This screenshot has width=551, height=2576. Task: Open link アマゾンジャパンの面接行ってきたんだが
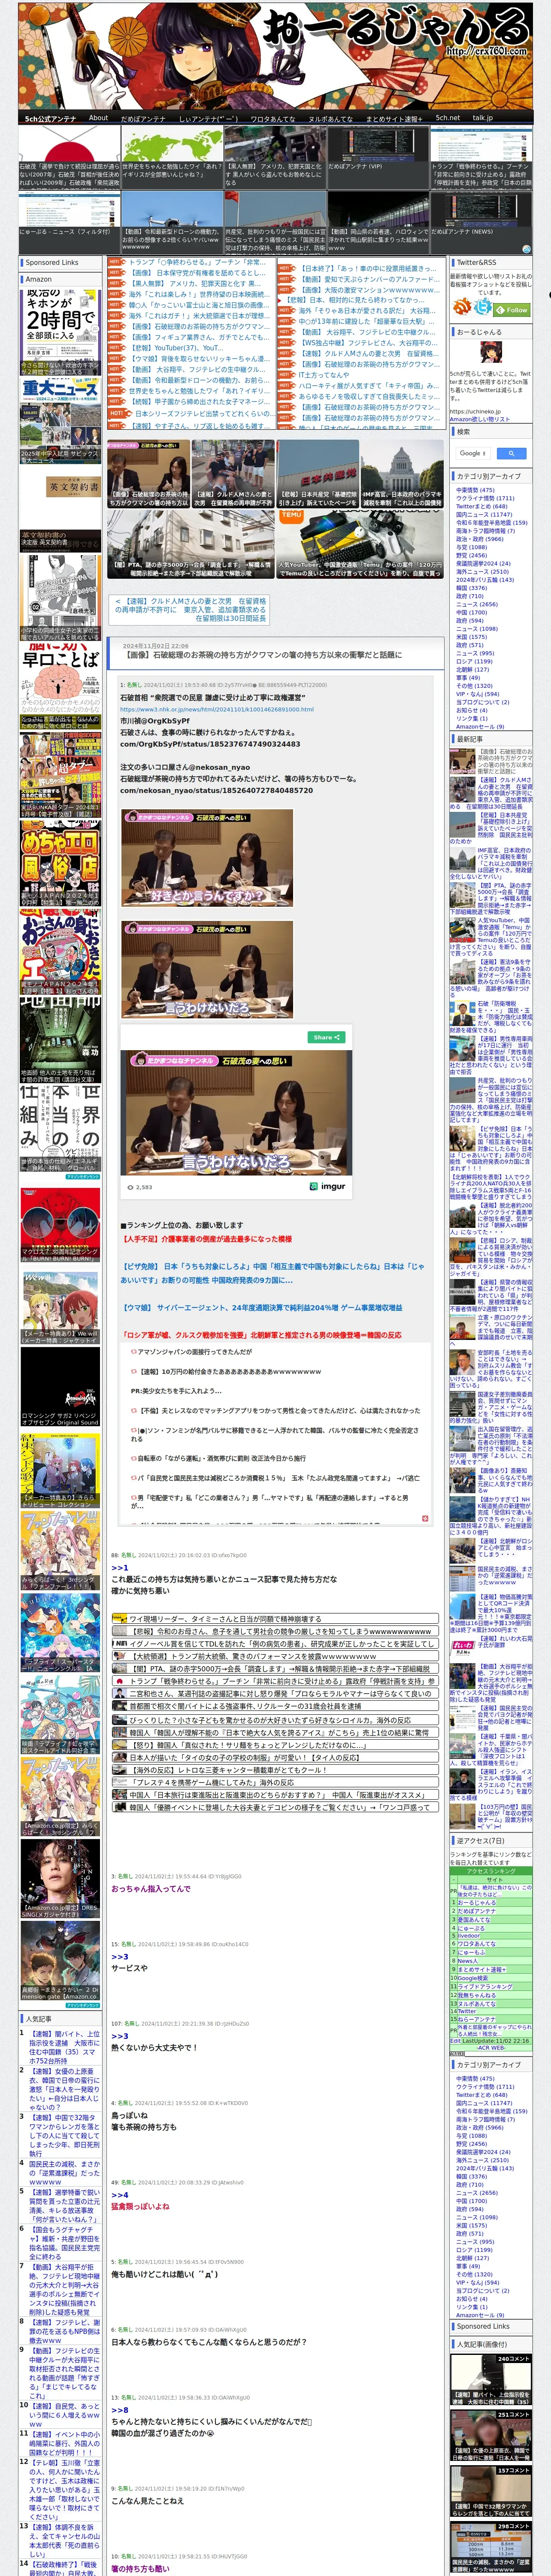(x=195, y=1352)
